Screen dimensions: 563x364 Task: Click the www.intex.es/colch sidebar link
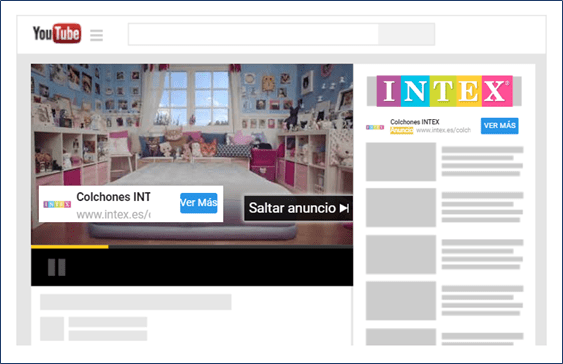point(443,130)
